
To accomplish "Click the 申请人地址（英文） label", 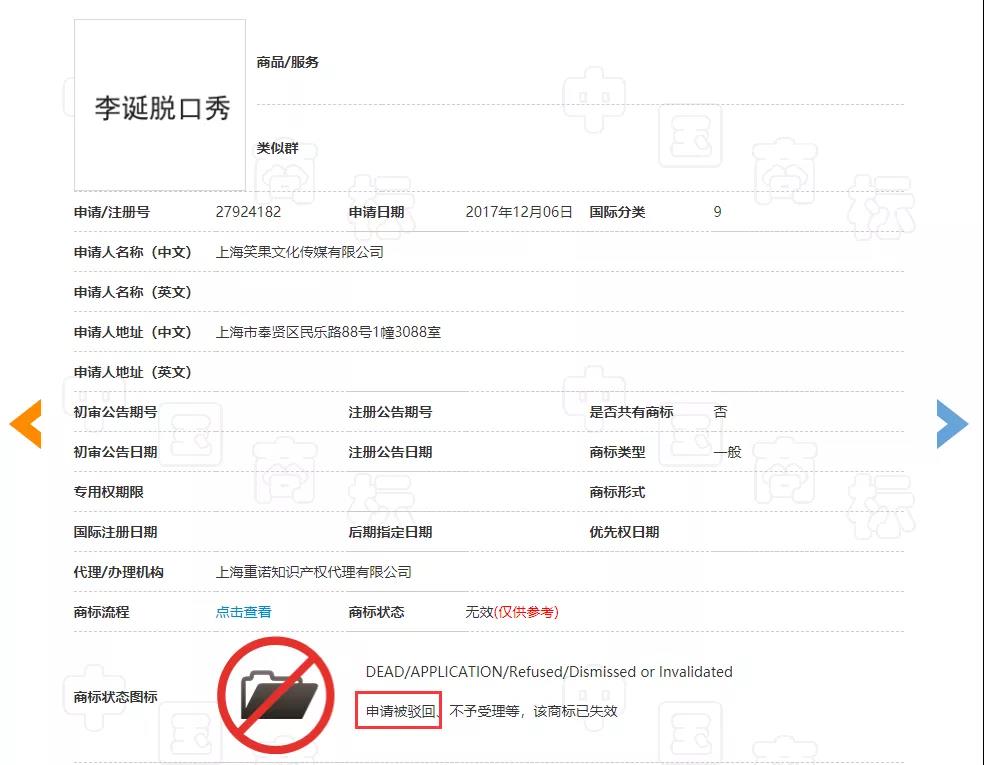I will coord(132,372).
